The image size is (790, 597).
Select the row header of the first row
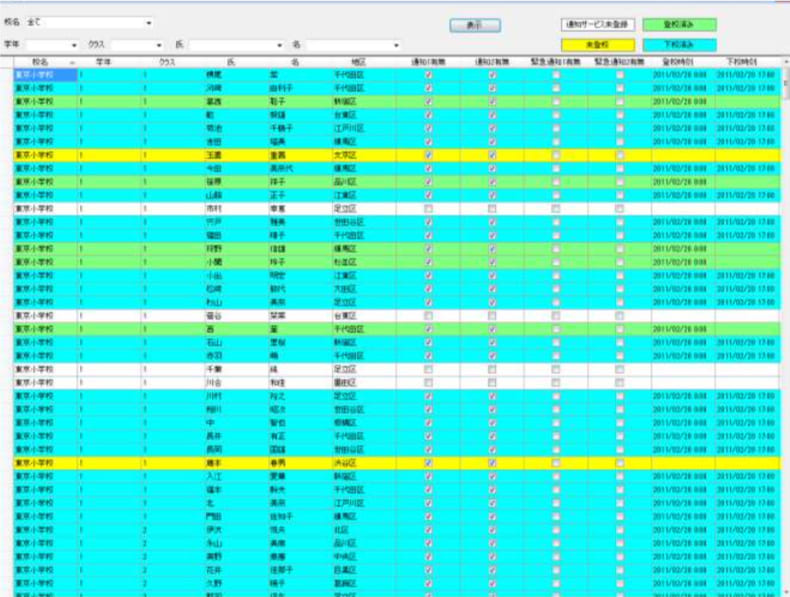point(6,74)
